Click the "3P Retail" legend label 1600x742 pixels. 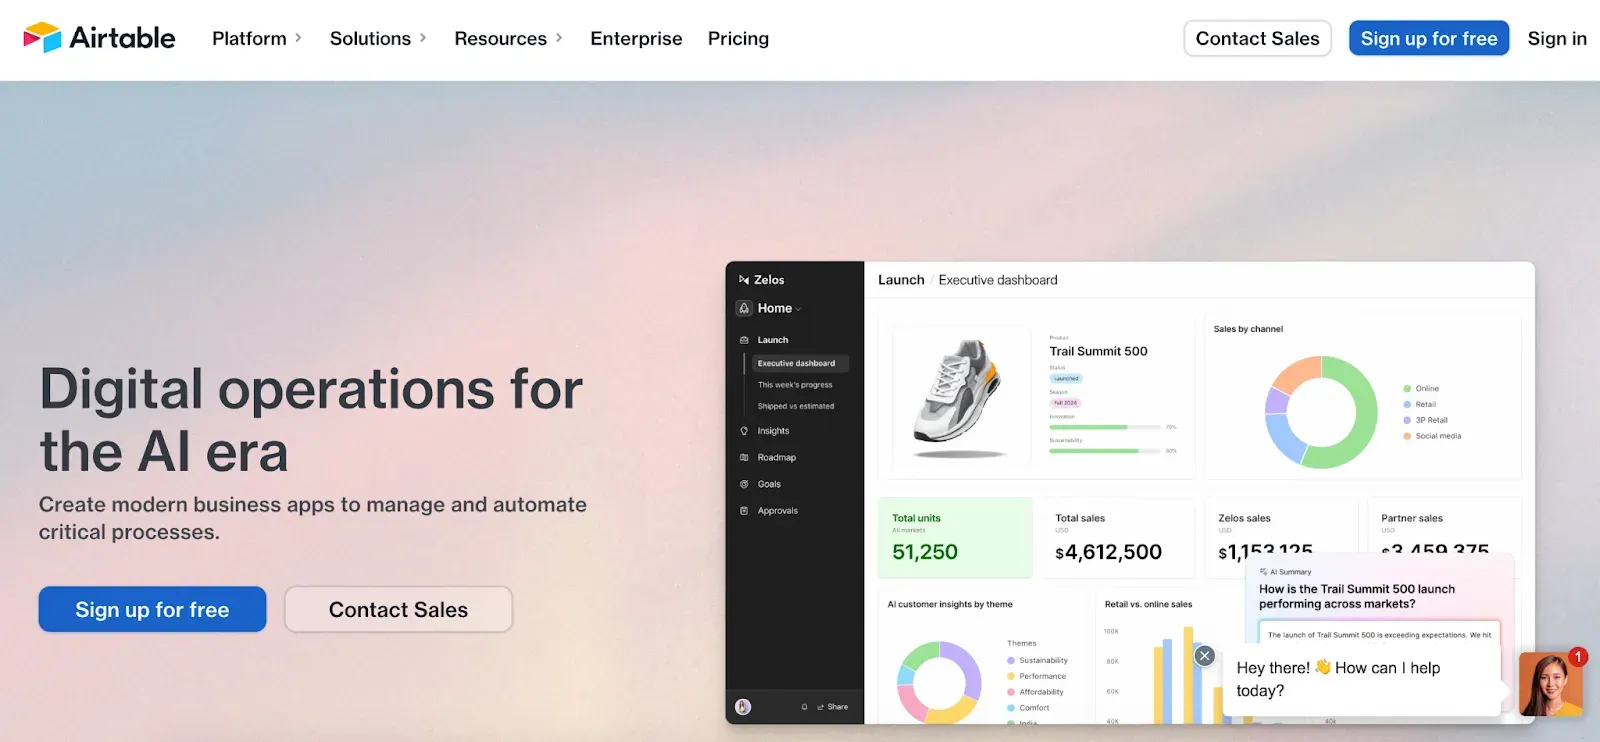pyautogui.click(x=1431, y=420)
